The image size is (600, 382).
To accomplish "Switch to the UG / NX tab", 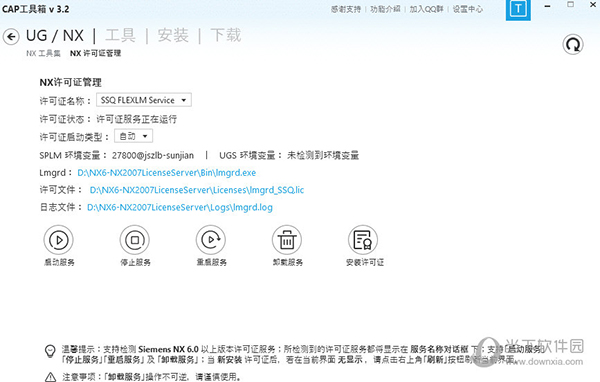I will (55, 36).
